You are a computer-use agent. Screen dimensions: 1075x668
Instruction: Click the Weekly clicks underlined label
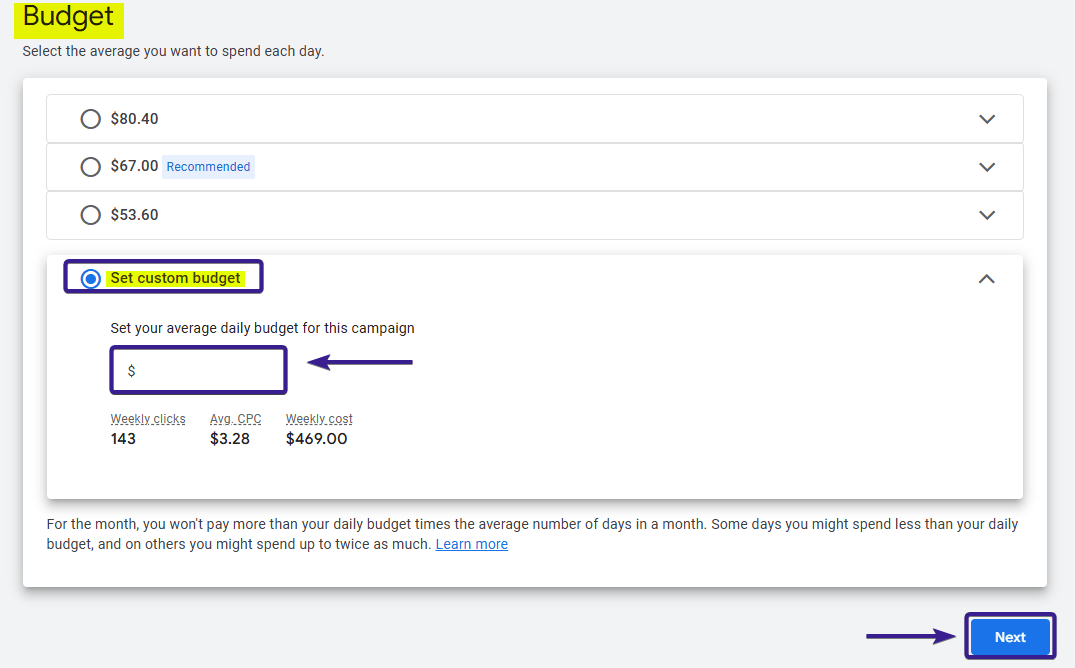click(x=148, y=419)
